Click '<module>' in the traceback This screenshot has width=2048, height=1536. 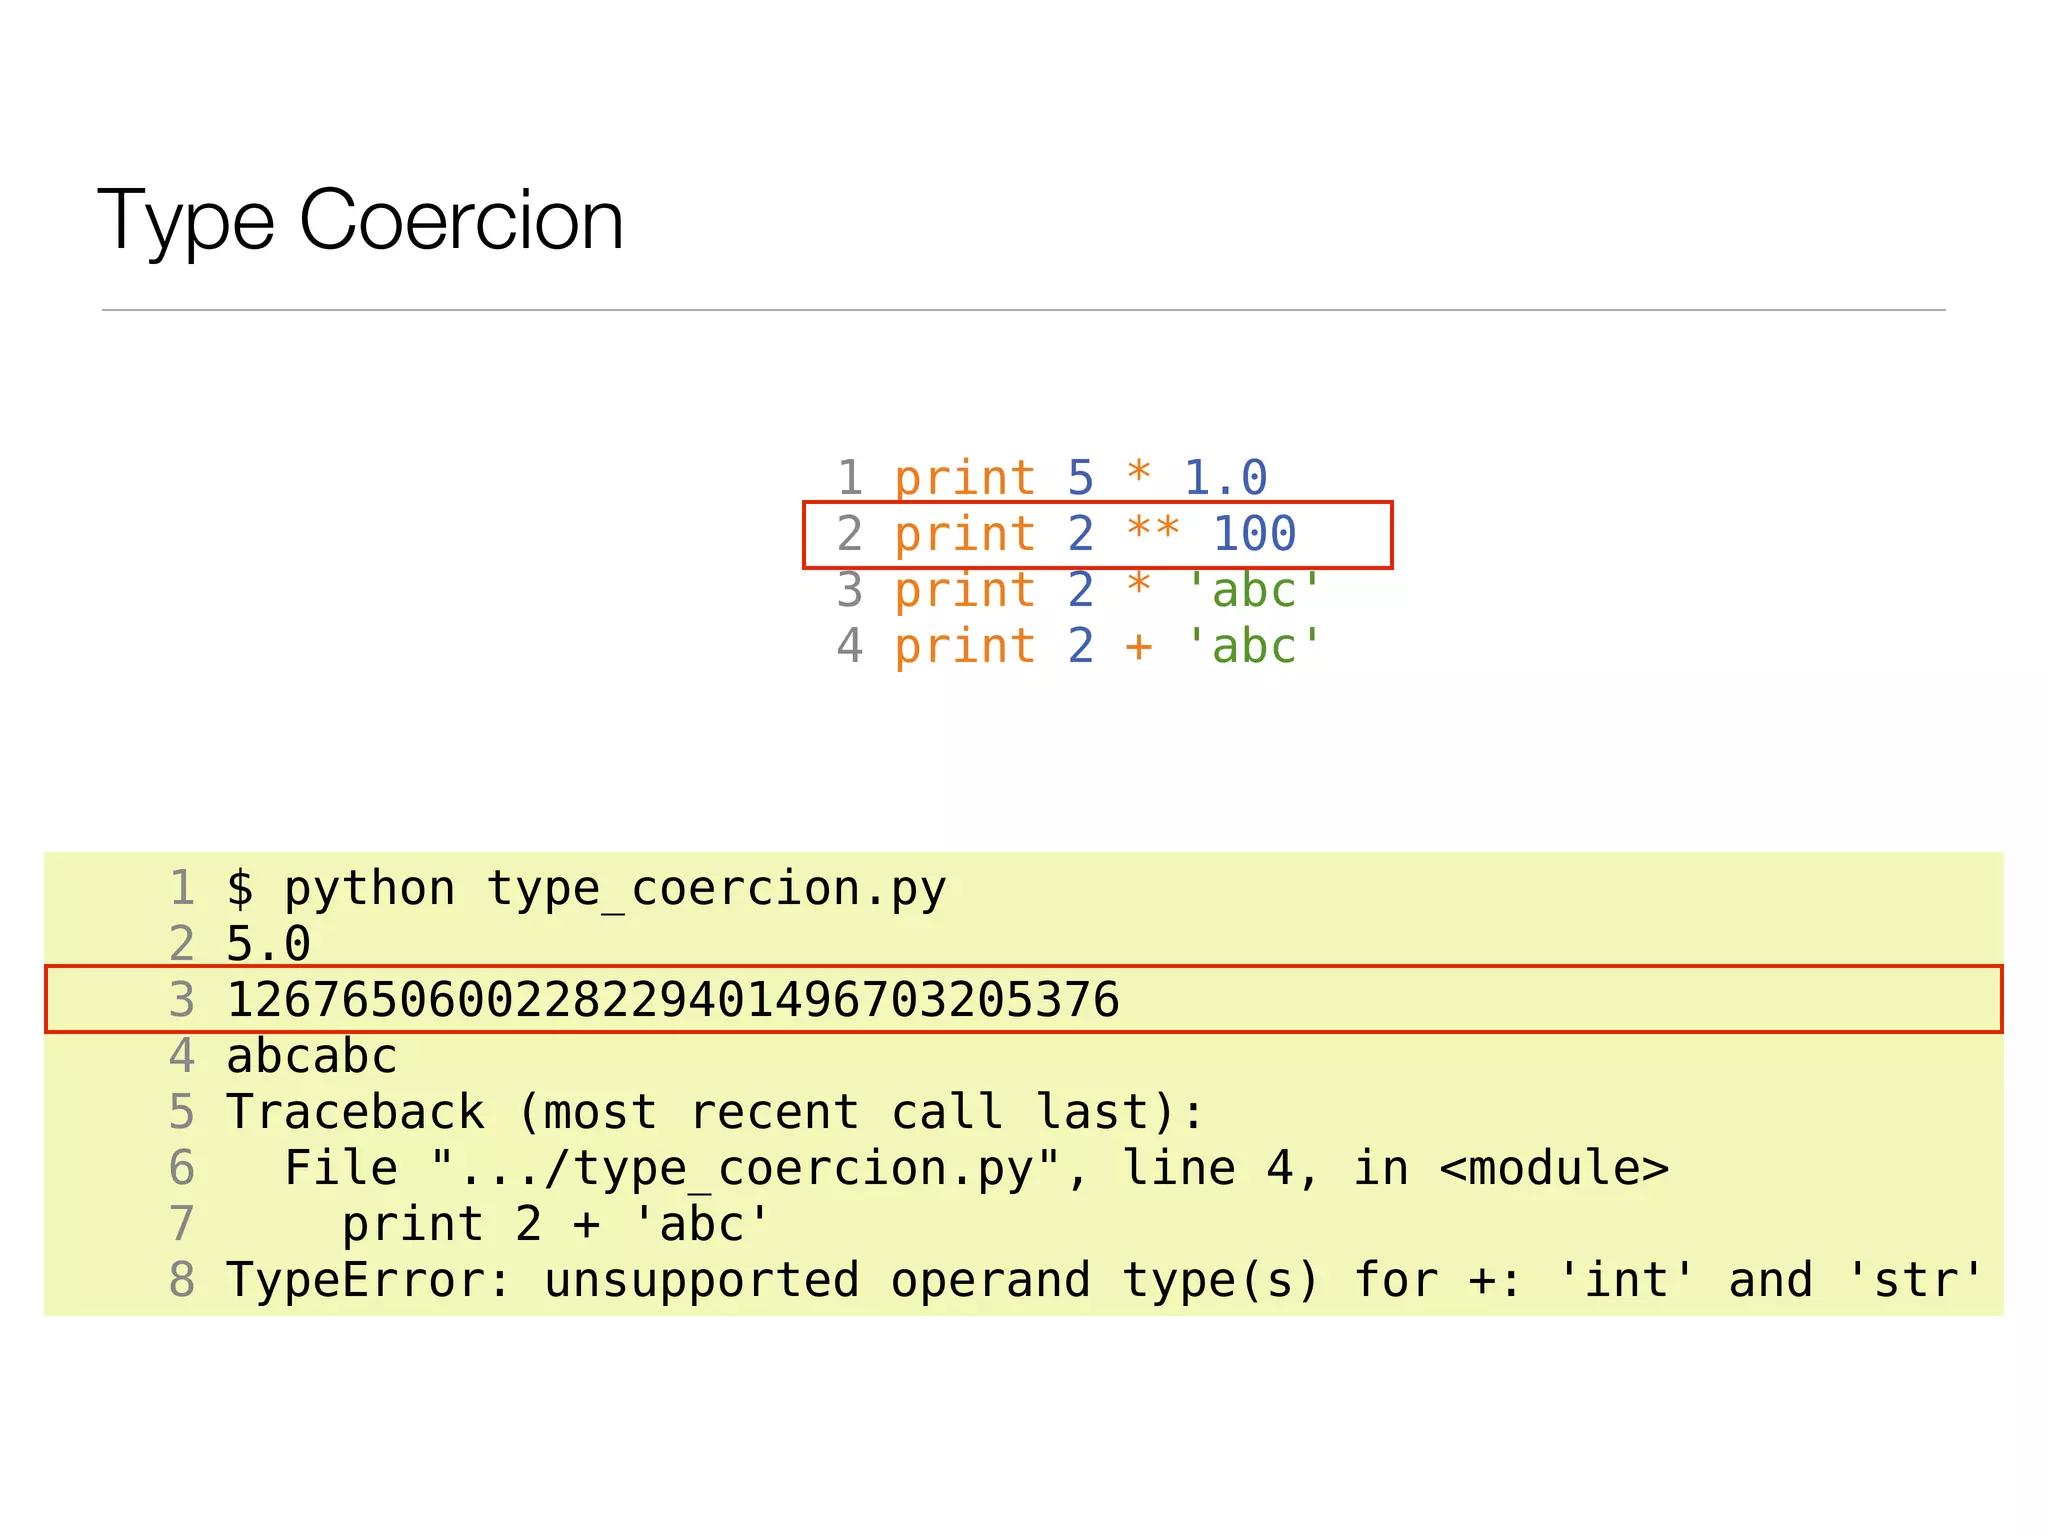coord(1553,1168)
